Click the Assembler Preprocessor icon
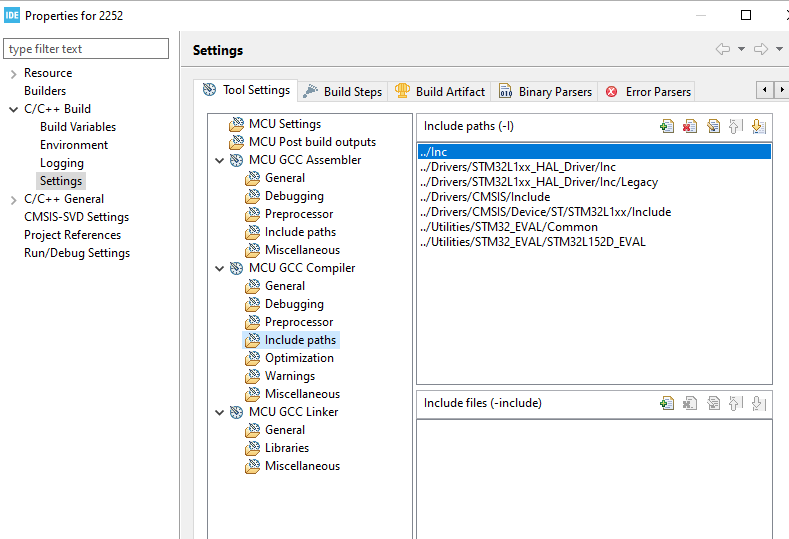 tap(253, 214)
